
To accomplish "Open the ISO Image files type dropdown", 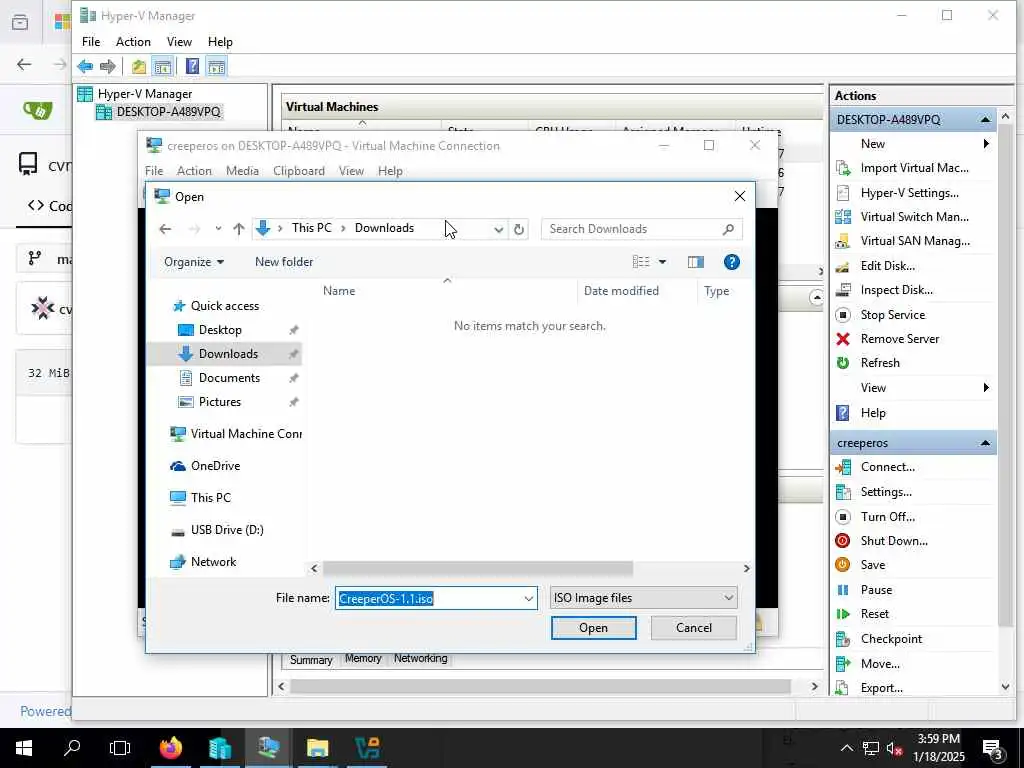I will (x=643, y=598).
